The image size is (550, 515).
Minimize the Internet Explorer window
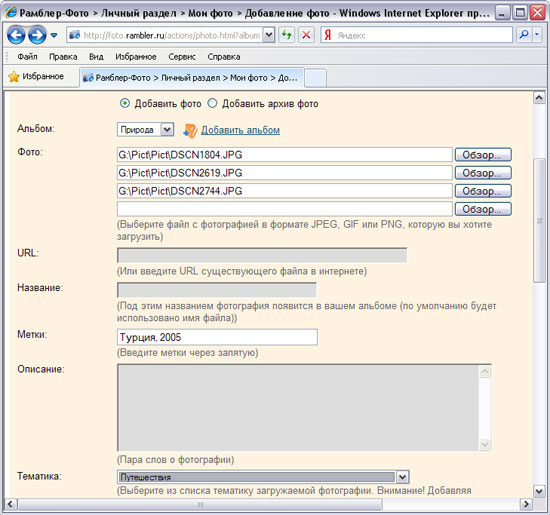[502, 13]
